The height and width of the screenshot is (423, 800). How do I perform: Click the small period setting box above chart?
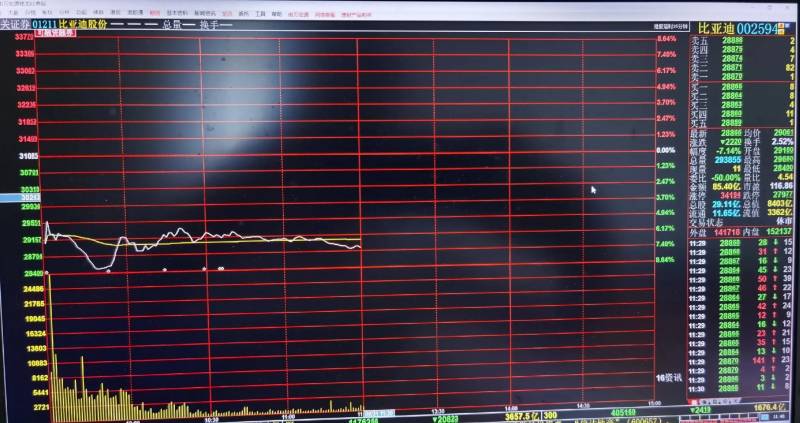pyautogui.click(x=669, y=26)
